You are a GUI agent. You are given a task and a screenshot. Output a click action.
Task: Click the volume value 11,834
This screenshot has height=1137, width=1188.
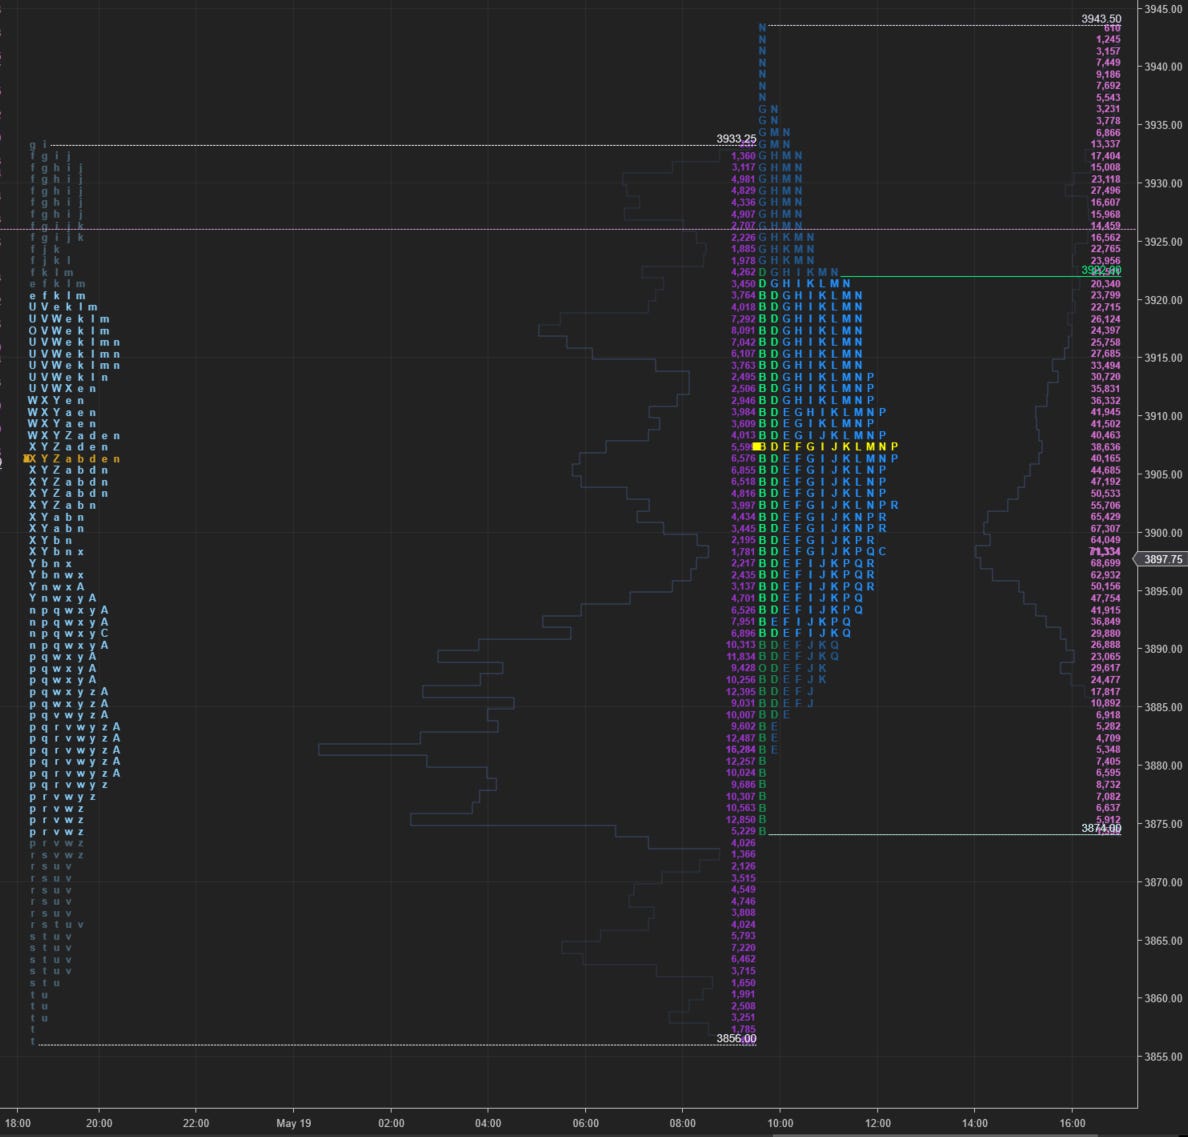741,657
